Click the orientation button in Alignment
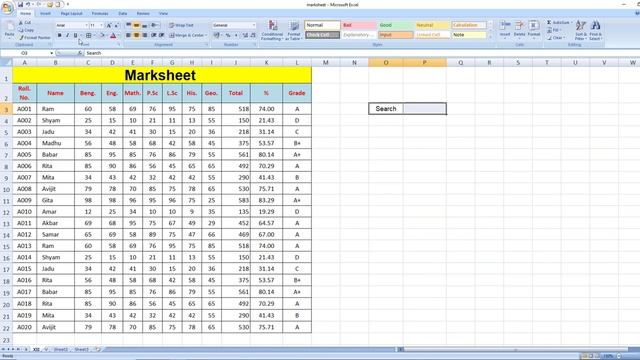This screenshot has width=640, height=360. click(x=155, y=25)
